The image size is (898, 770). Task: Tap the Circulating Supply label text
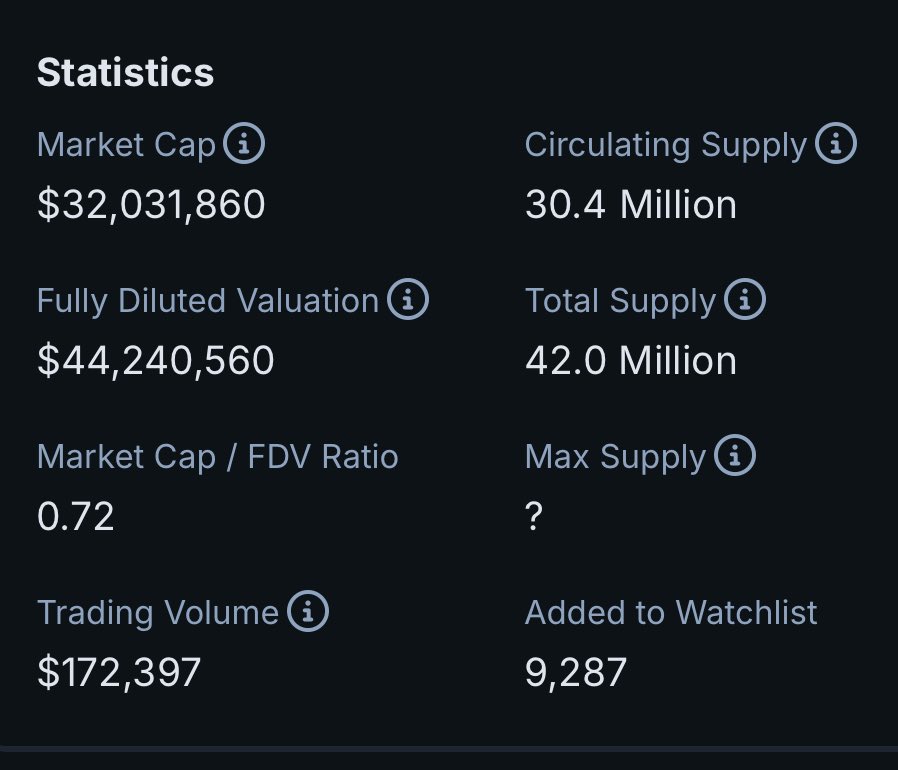point(666,145)
